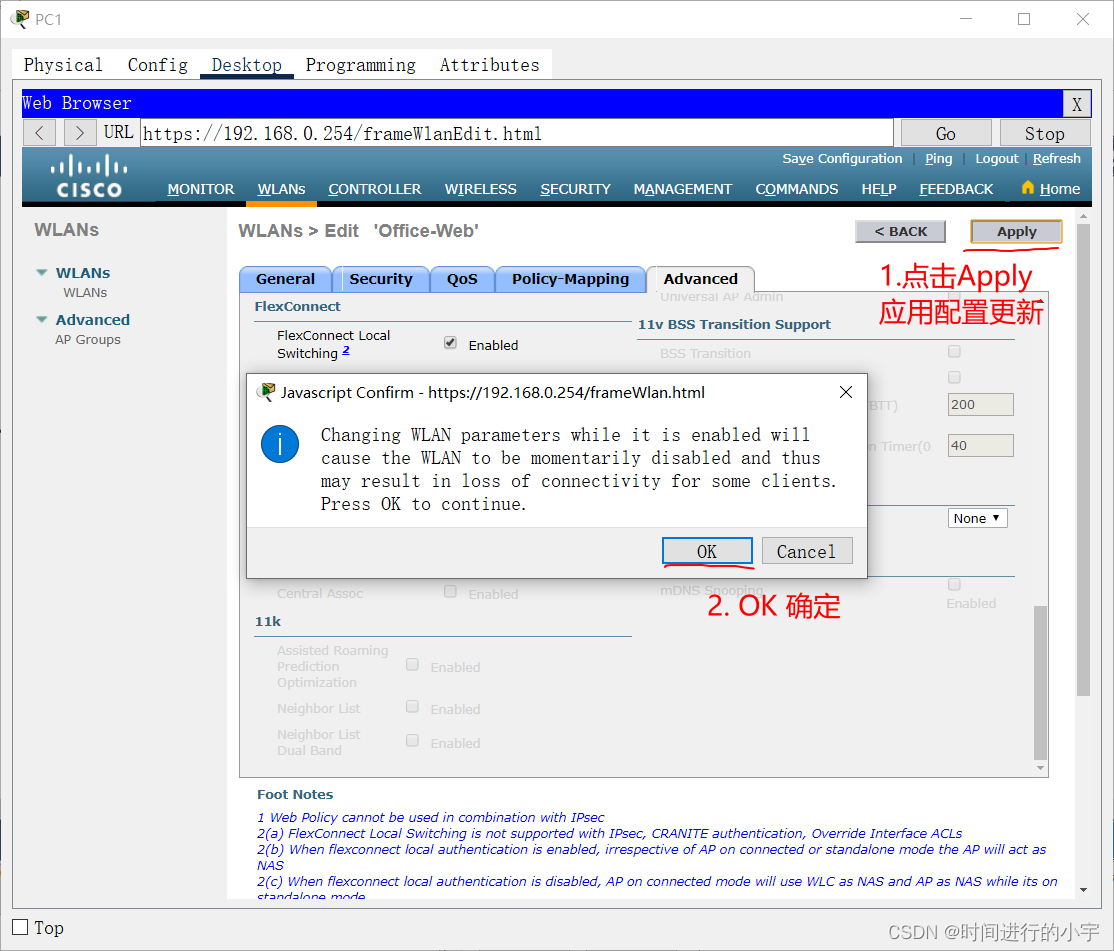The height and width of the screenshot is (951, 1114).
Task: Select AP Groups in sidebar
Action: click(x=88, y=339)
